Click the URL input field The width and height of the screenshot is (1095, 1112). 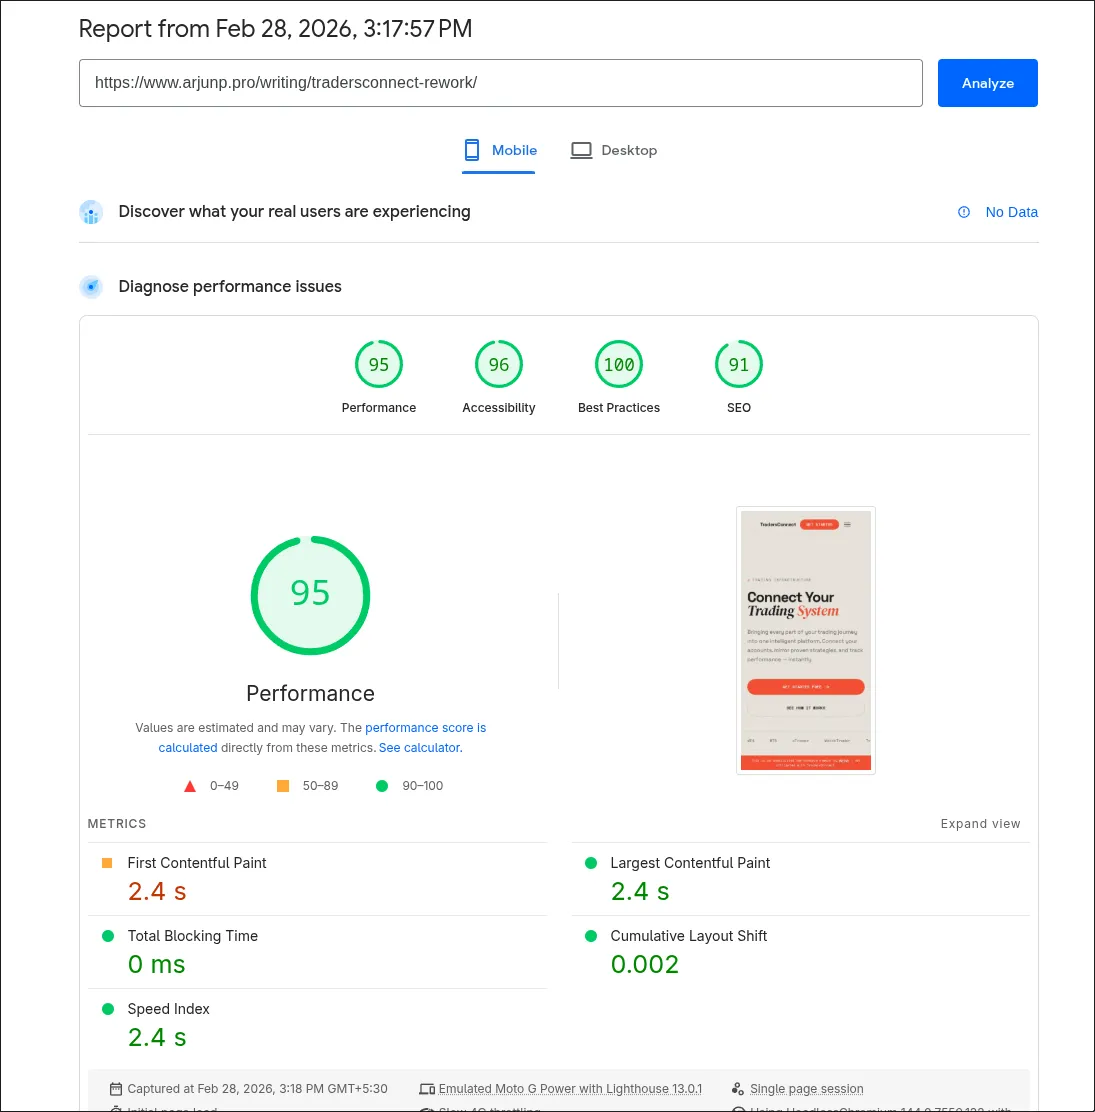(500, 83)
